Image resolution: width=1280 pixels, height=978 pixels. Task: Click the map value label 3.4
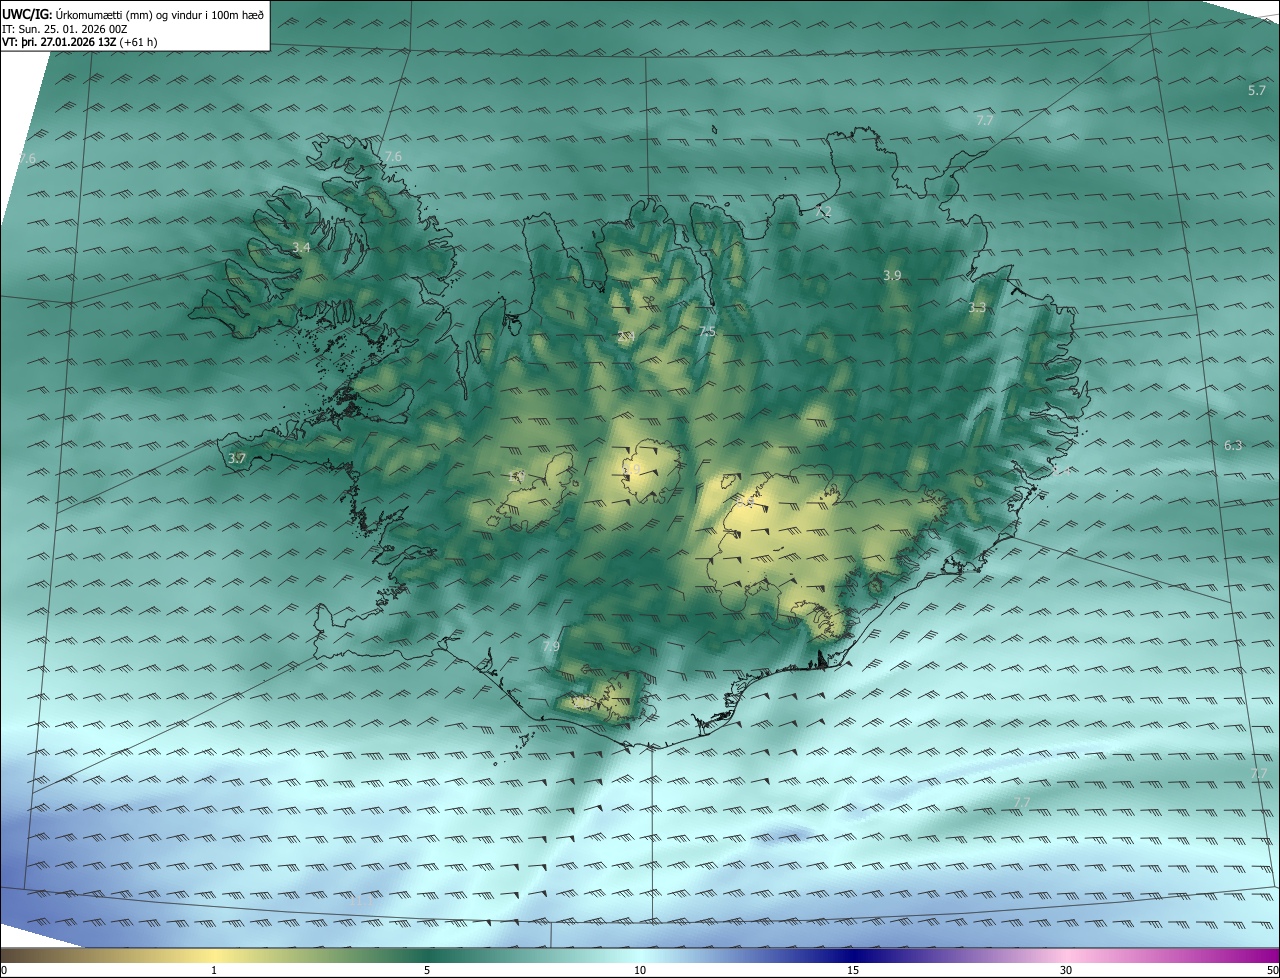click(301, 247)
